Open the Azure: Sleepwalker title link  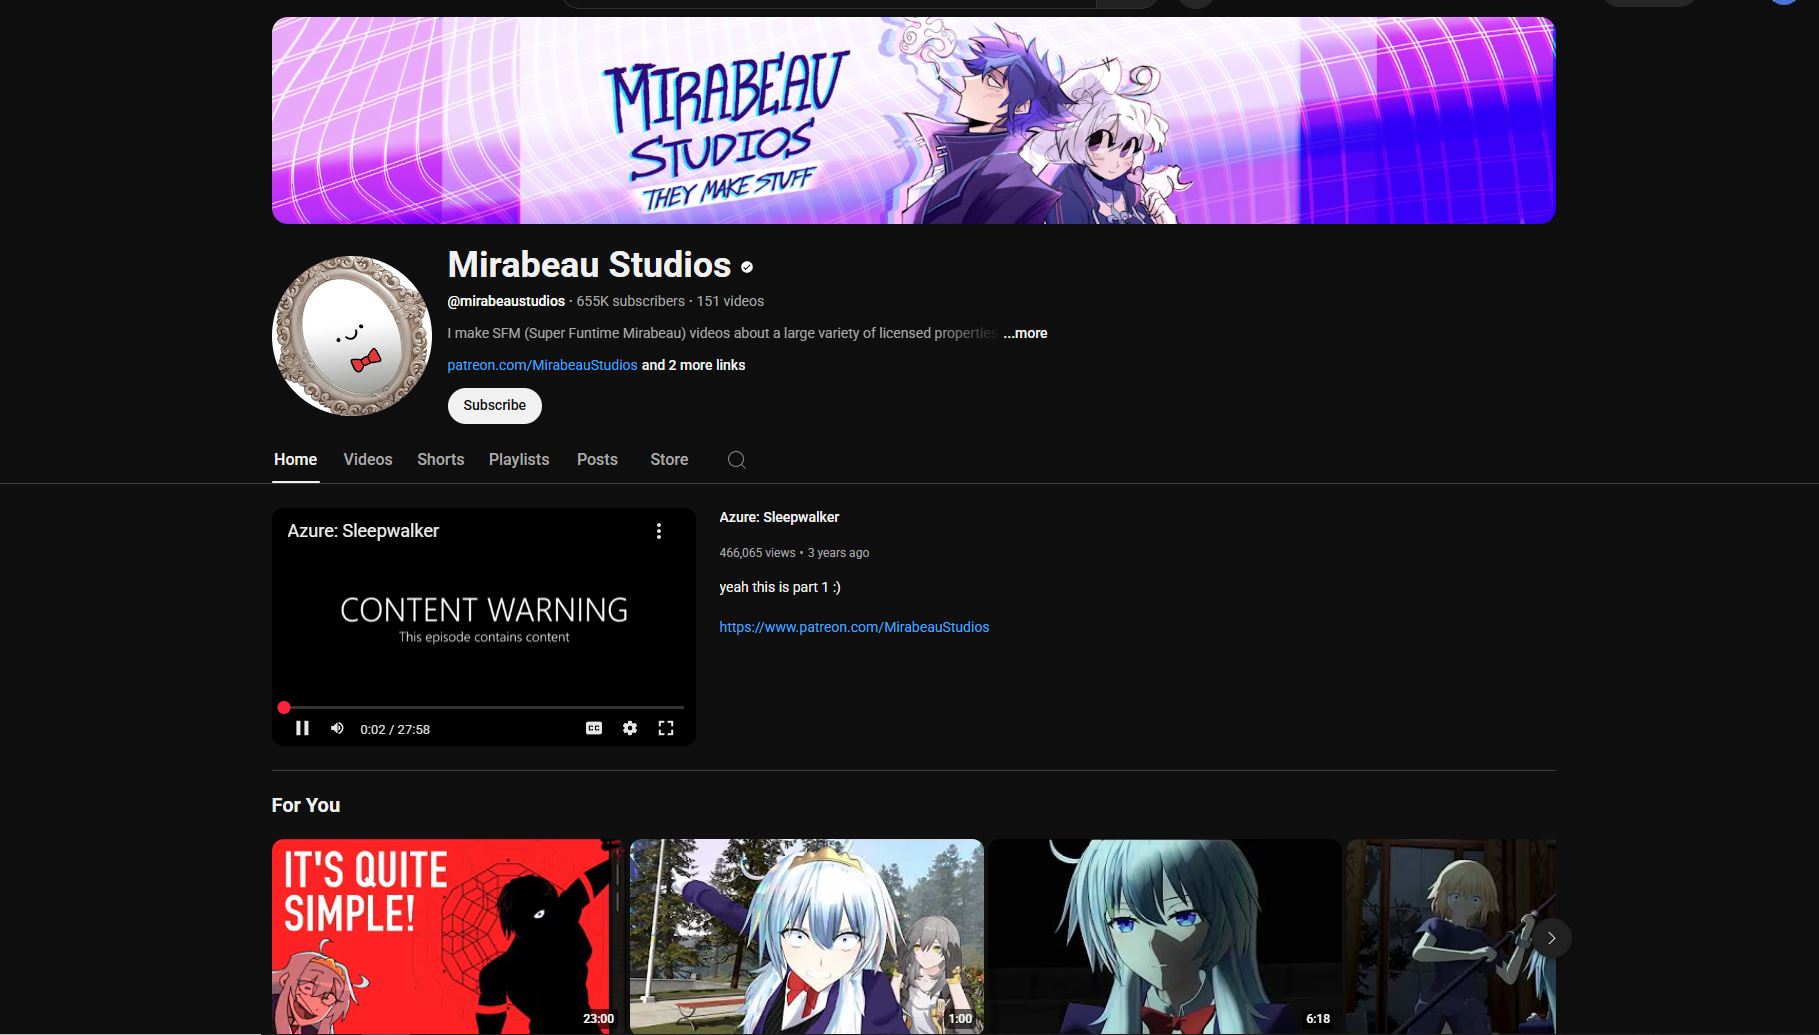[779, 517]
